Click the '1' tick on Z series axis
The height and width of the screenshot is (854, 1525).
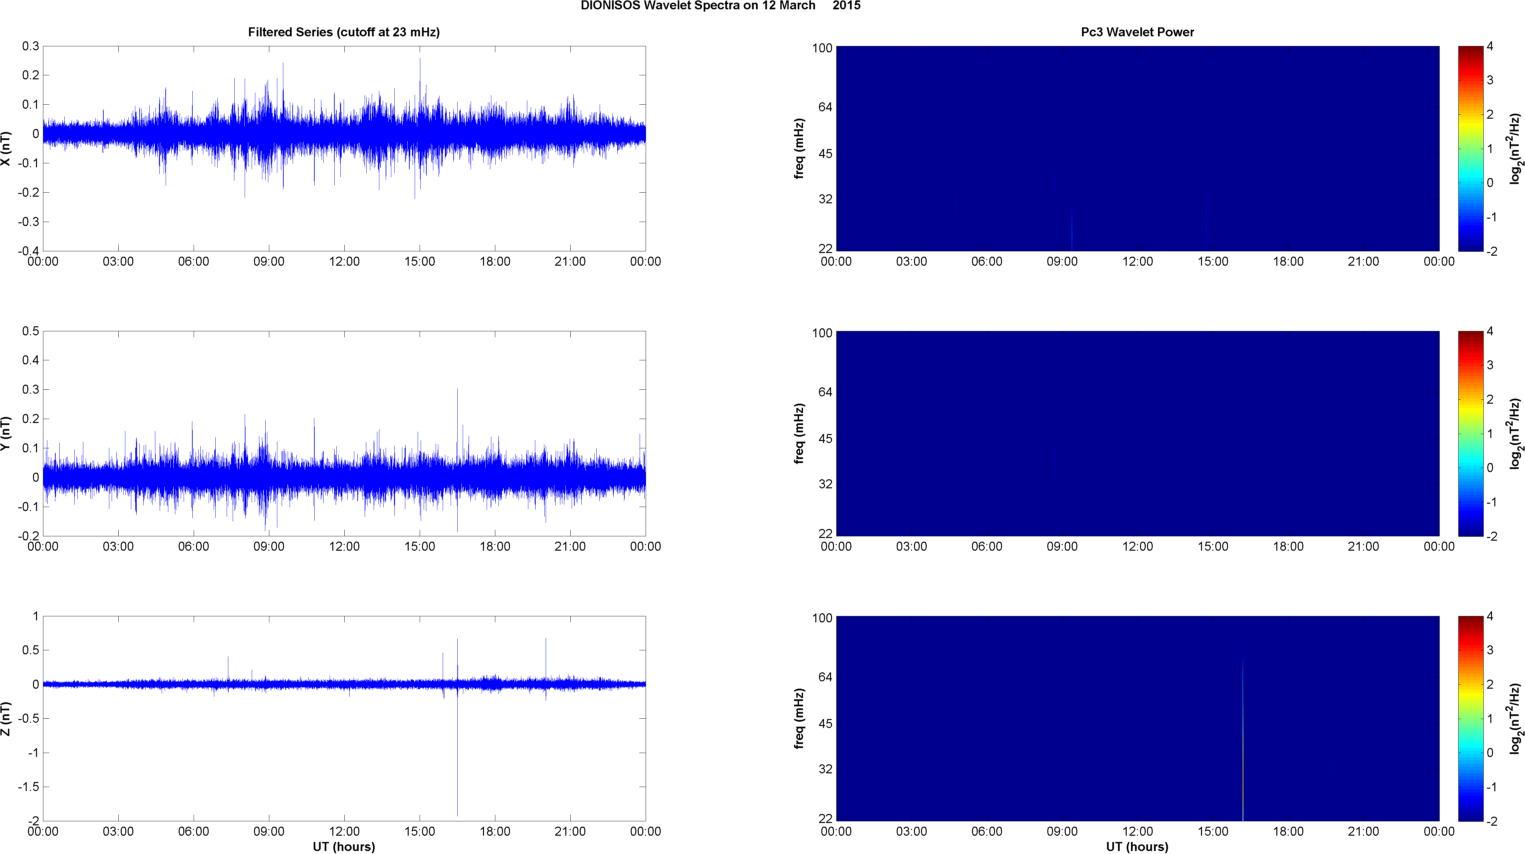pyautogui.click(x=36, y=617)
